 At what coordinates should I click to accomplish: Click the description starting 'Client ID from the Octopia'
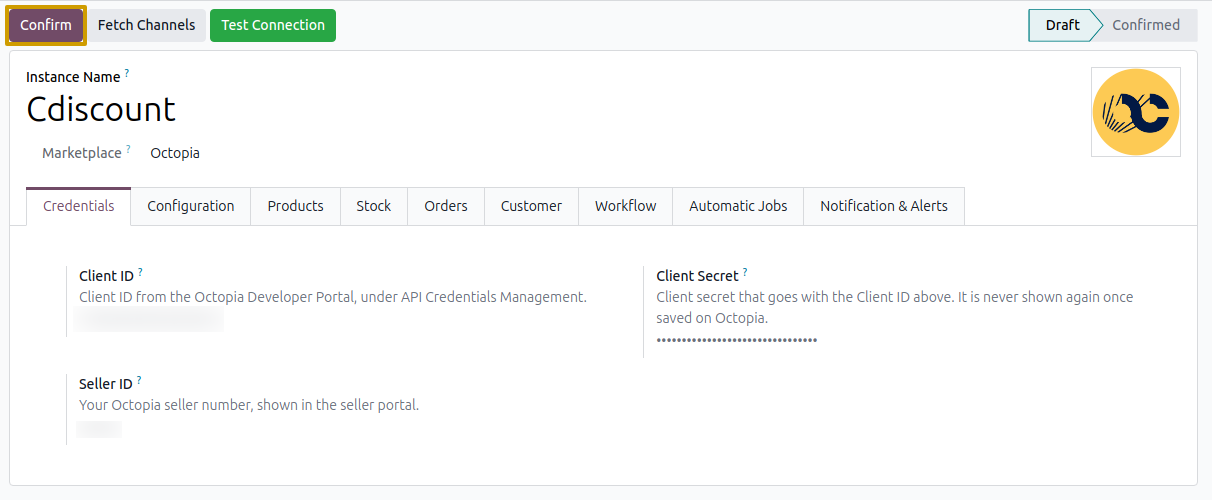click(333, 297)
